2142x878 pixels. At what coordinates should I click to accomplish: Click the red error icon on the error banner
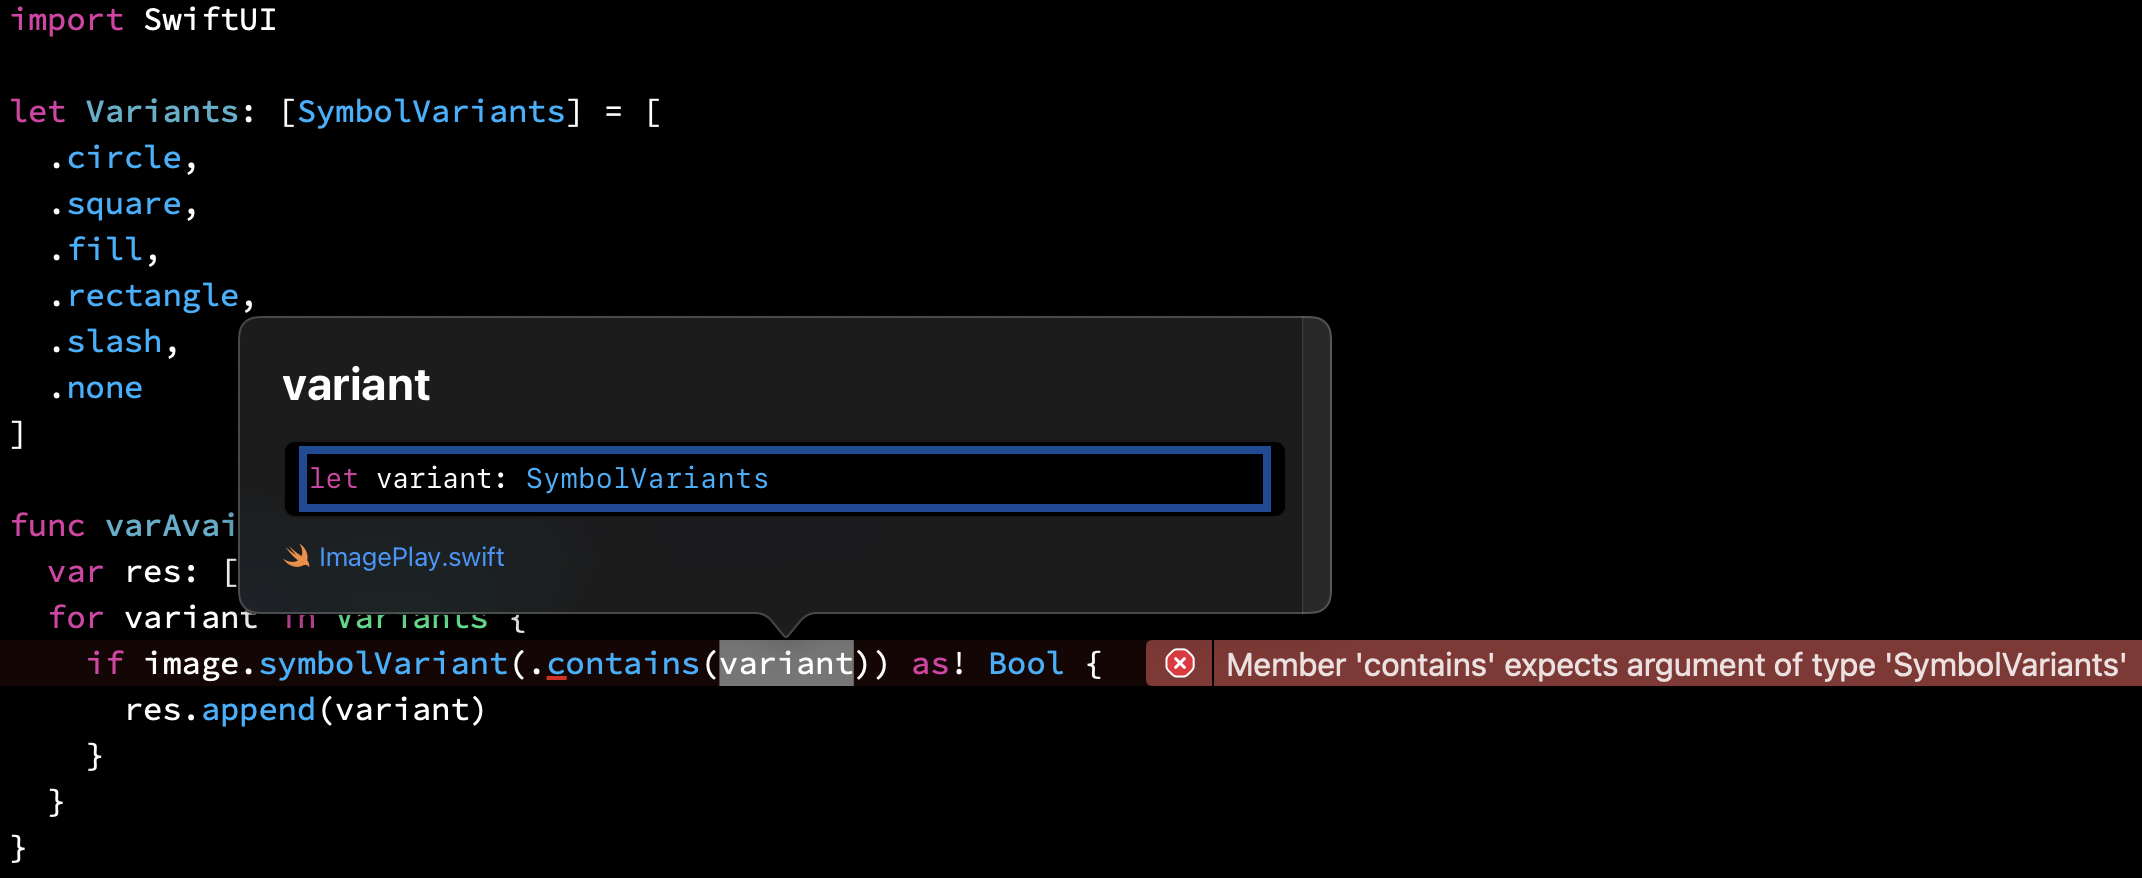[x=1180, y=664]
